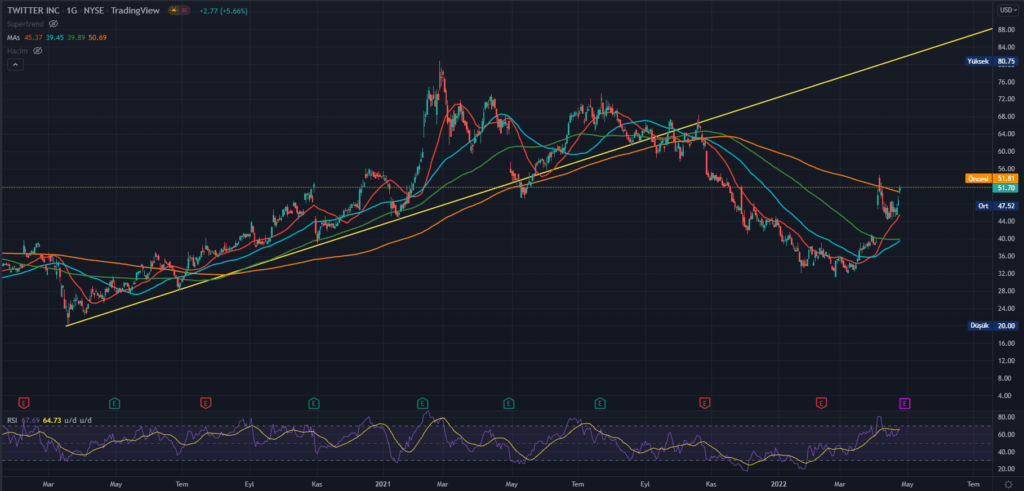Click the blue MA value 39.45

[55, 37]
